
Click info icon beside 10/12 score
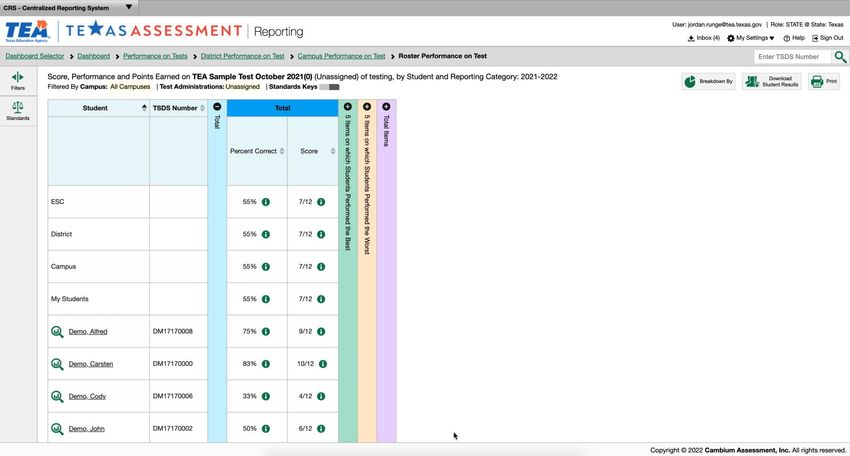coord(323,364)
